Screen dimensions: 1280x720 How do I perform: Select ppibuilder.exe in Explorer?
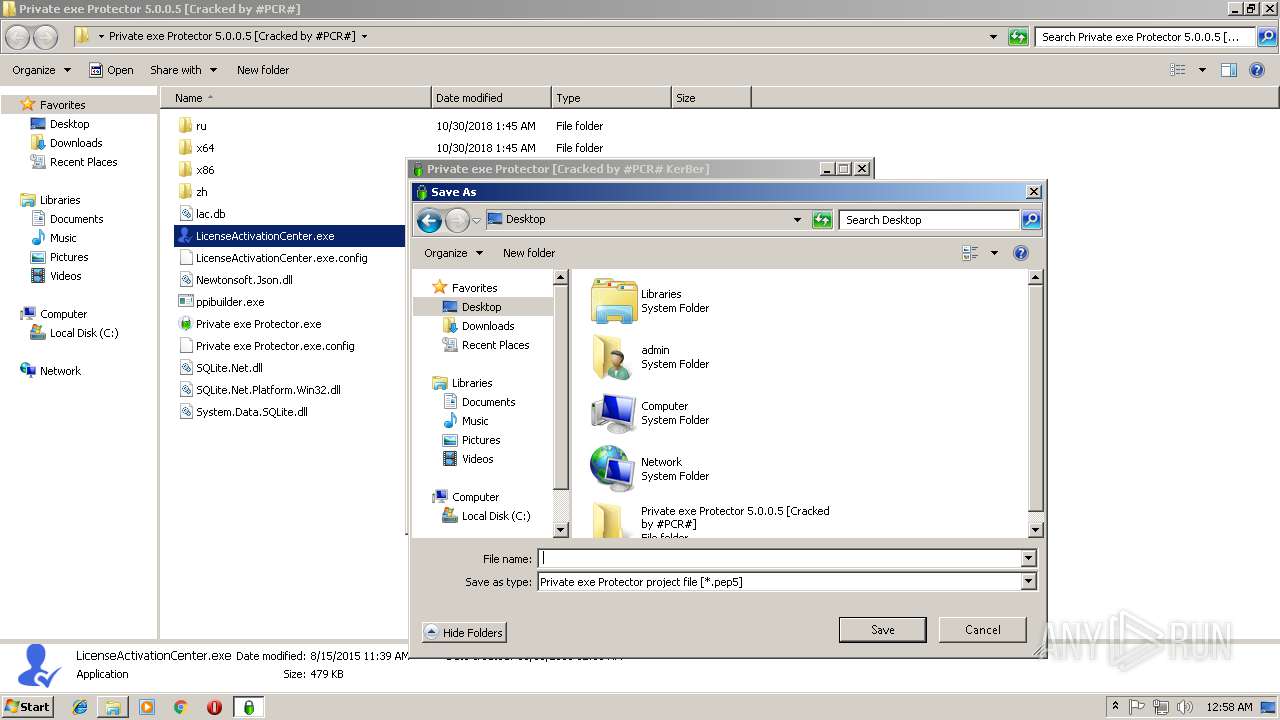click(x=230, y=302)
